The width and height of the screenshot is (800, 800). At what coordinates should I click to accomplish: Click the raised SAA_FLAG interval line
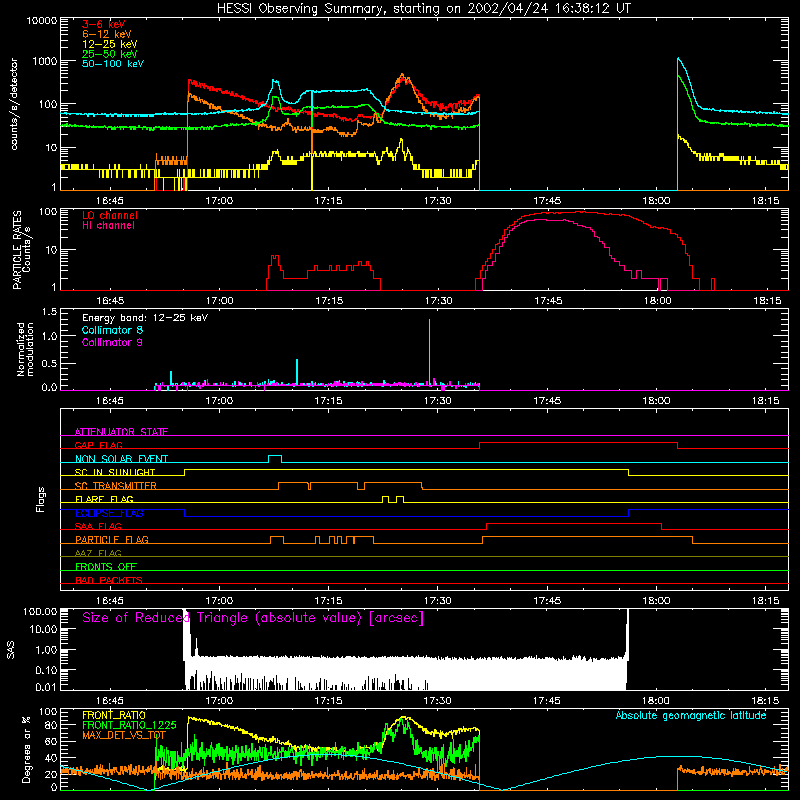(x=574, y=523)
